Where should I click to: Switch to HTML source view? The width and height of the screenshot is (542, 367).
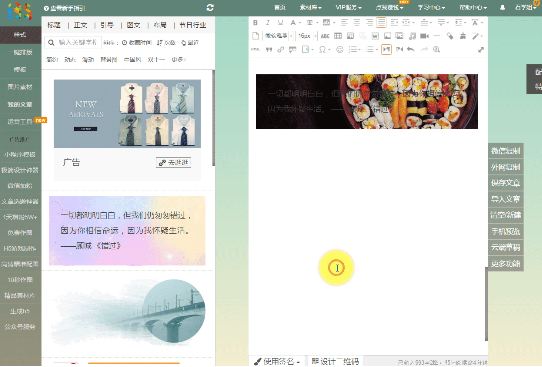click(255, 50)
